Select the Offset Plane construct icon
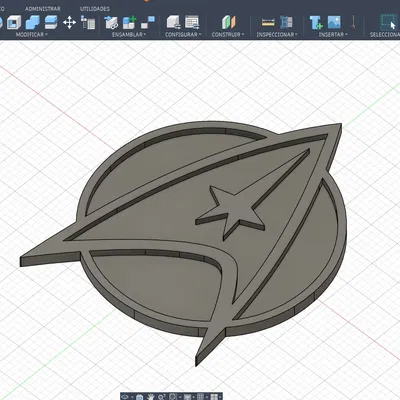This screenshot has width=400, height=400. point(228,23)
